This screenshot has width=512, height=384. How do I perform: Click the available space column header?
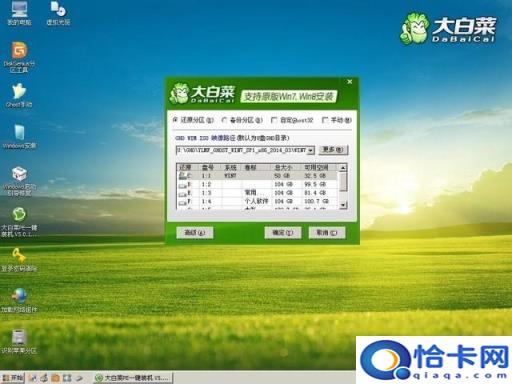pos(319,168)
